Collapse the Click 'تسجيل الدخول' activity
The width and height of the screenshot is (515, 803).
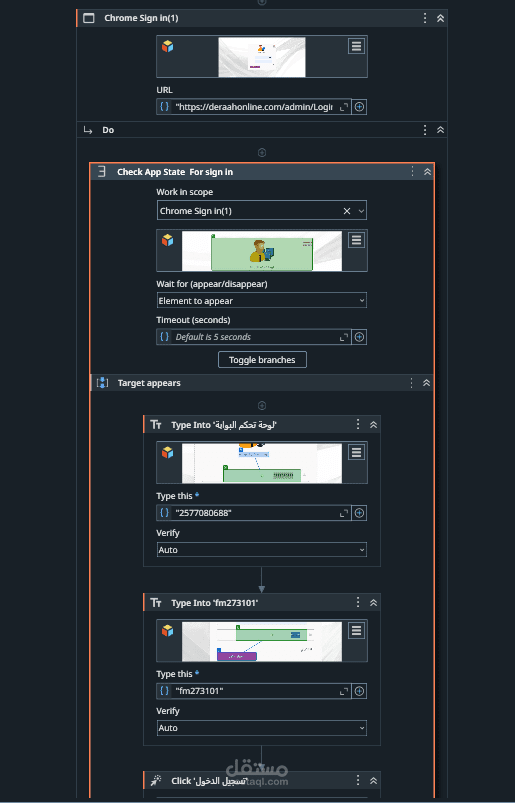click(373, 780)
